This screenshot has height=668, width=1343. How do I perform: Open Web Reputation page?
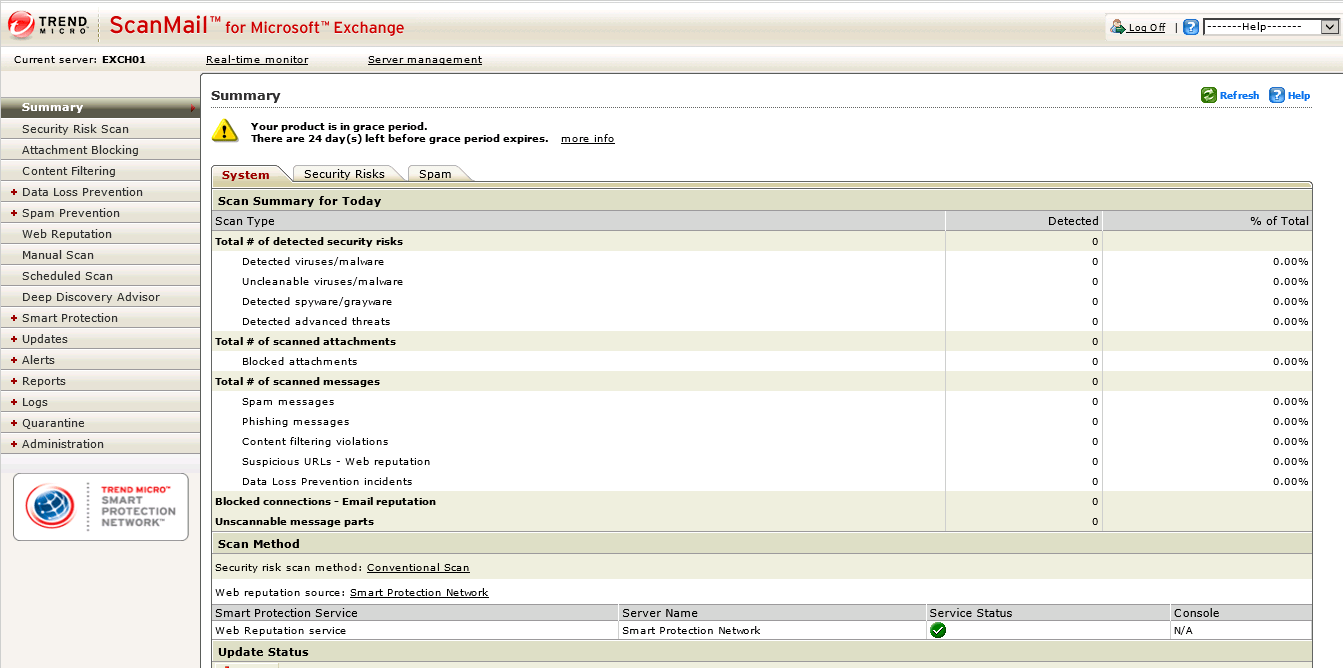click(x=100, y=234)
